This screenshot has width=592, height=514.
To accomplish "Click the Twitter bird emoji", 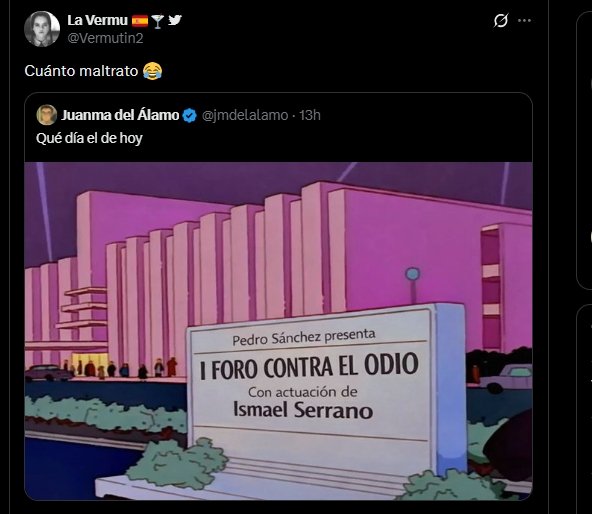I will pyautogui.click(x=175, y=20).
